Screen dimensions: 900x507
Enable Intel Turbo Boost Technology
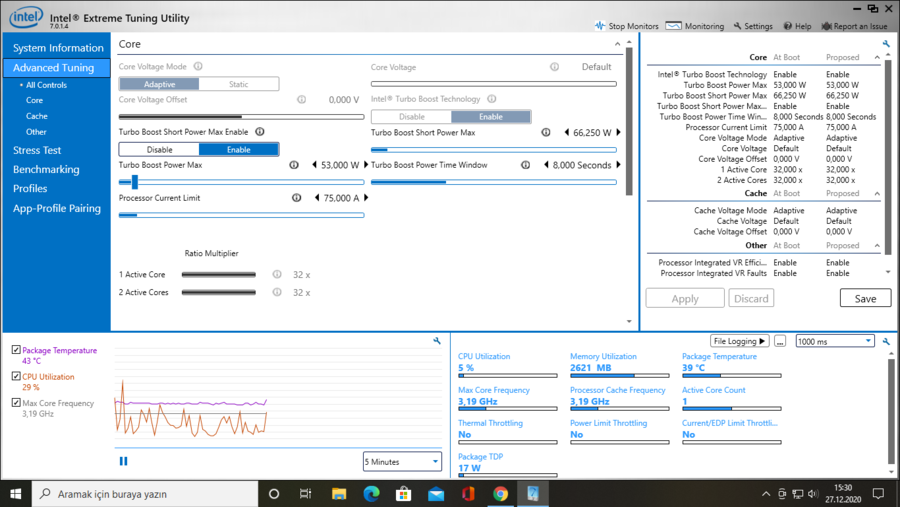(x=491, y=117)
